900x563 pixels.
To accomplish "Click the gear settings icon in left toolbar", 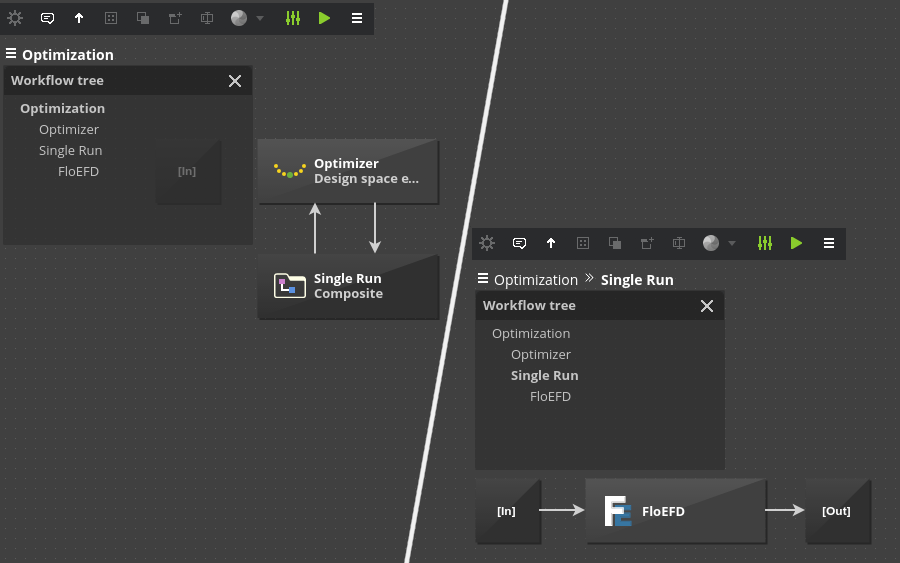I will tap(15, 18).
